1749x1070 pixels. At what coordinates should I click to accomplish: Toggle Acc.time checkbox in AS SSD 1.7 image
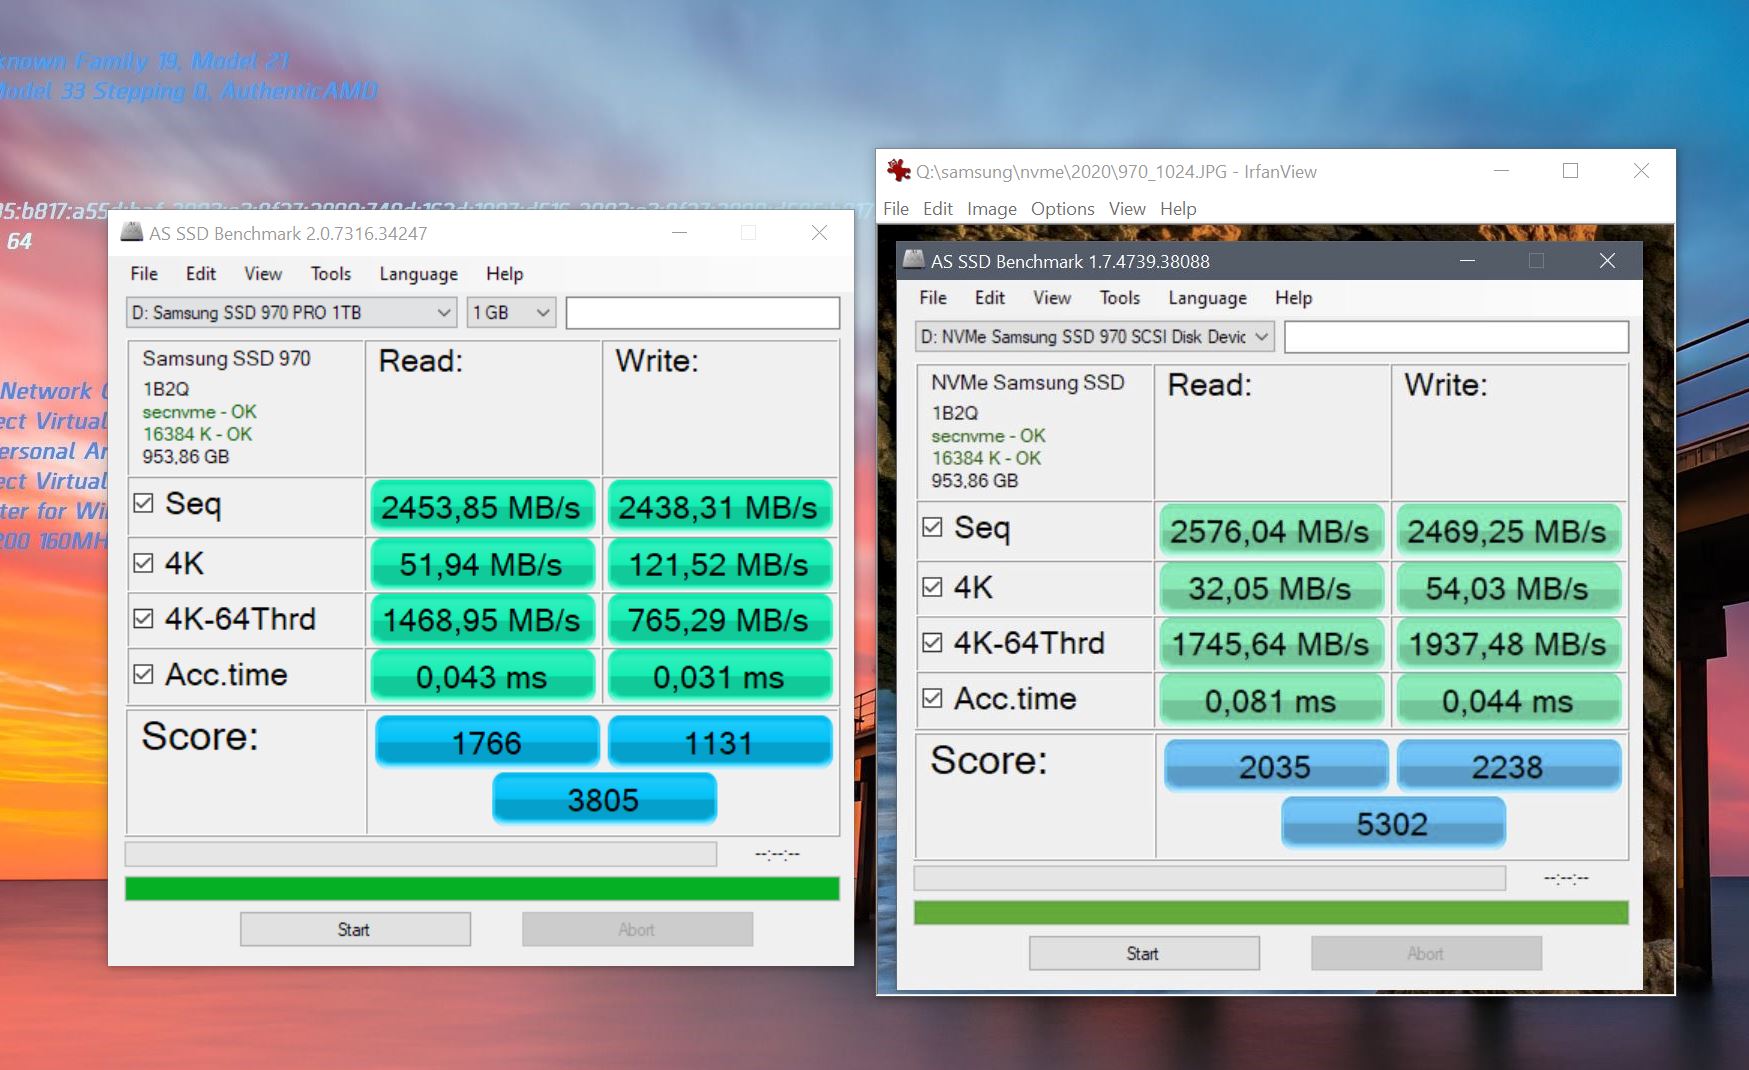(932, 698)
